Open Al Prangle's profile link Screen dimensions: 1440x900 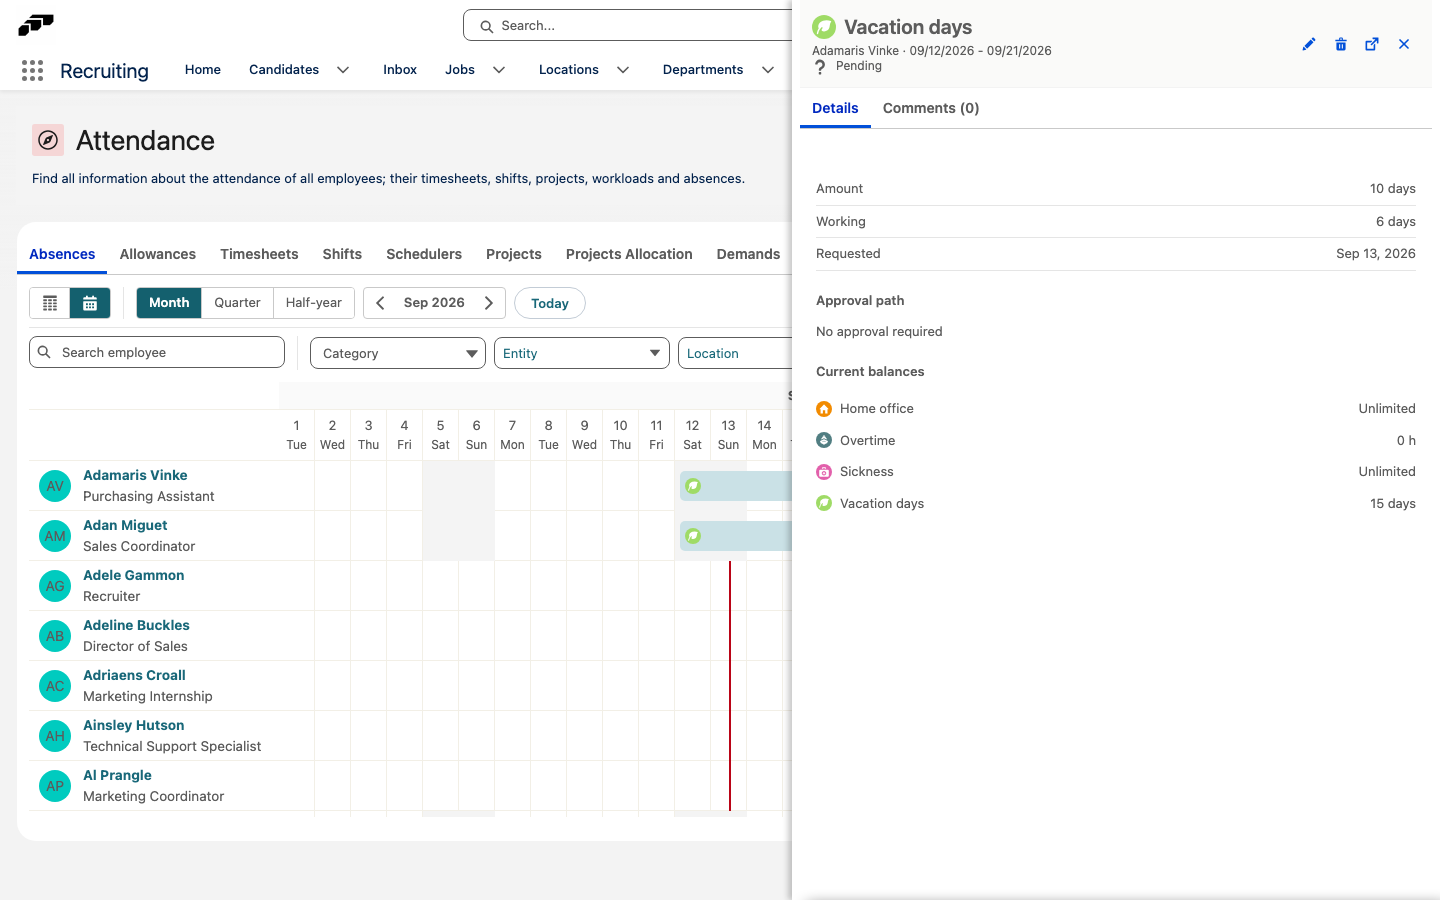117,776
